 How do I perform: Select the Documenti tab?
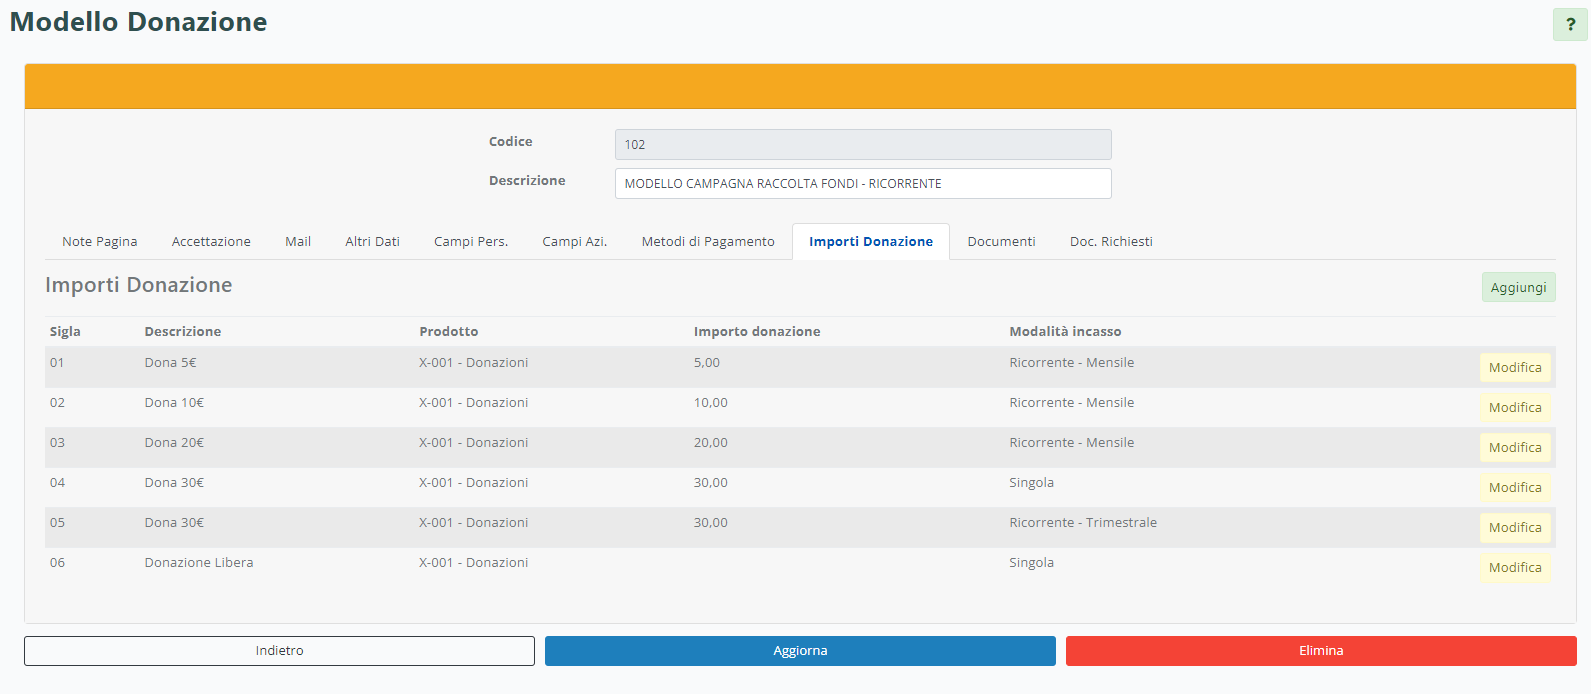pyautogui.click(x=1001, y=242)
